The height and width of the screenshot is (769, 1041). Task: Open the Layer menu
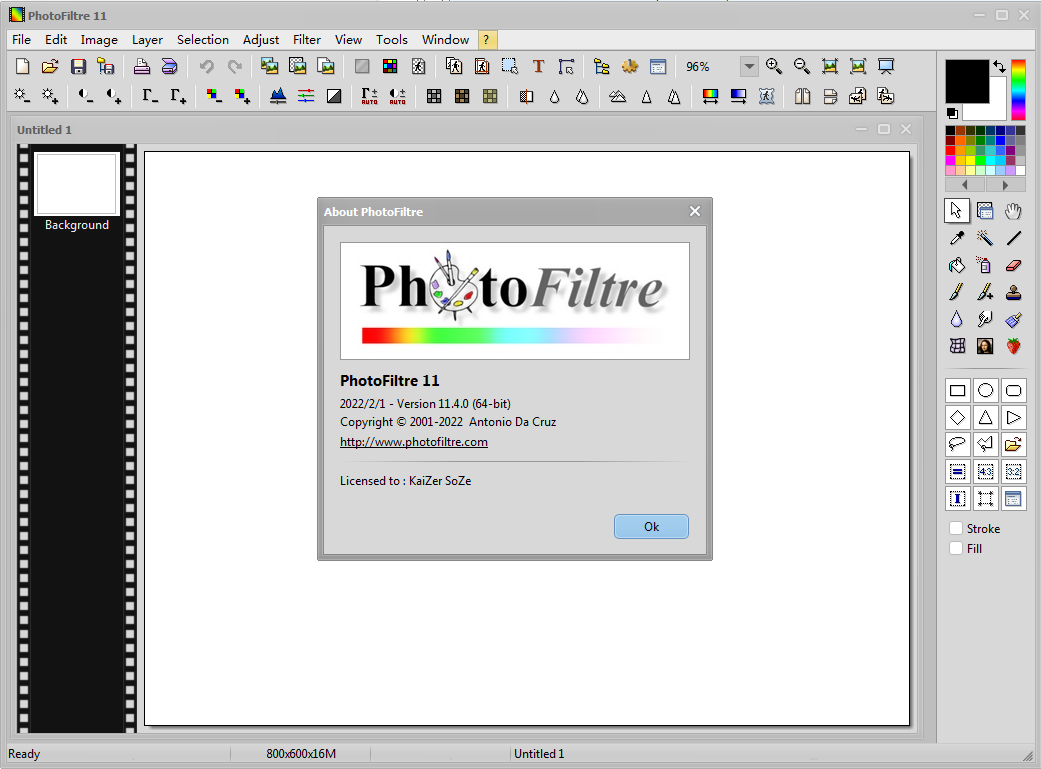tap(146, 40)
